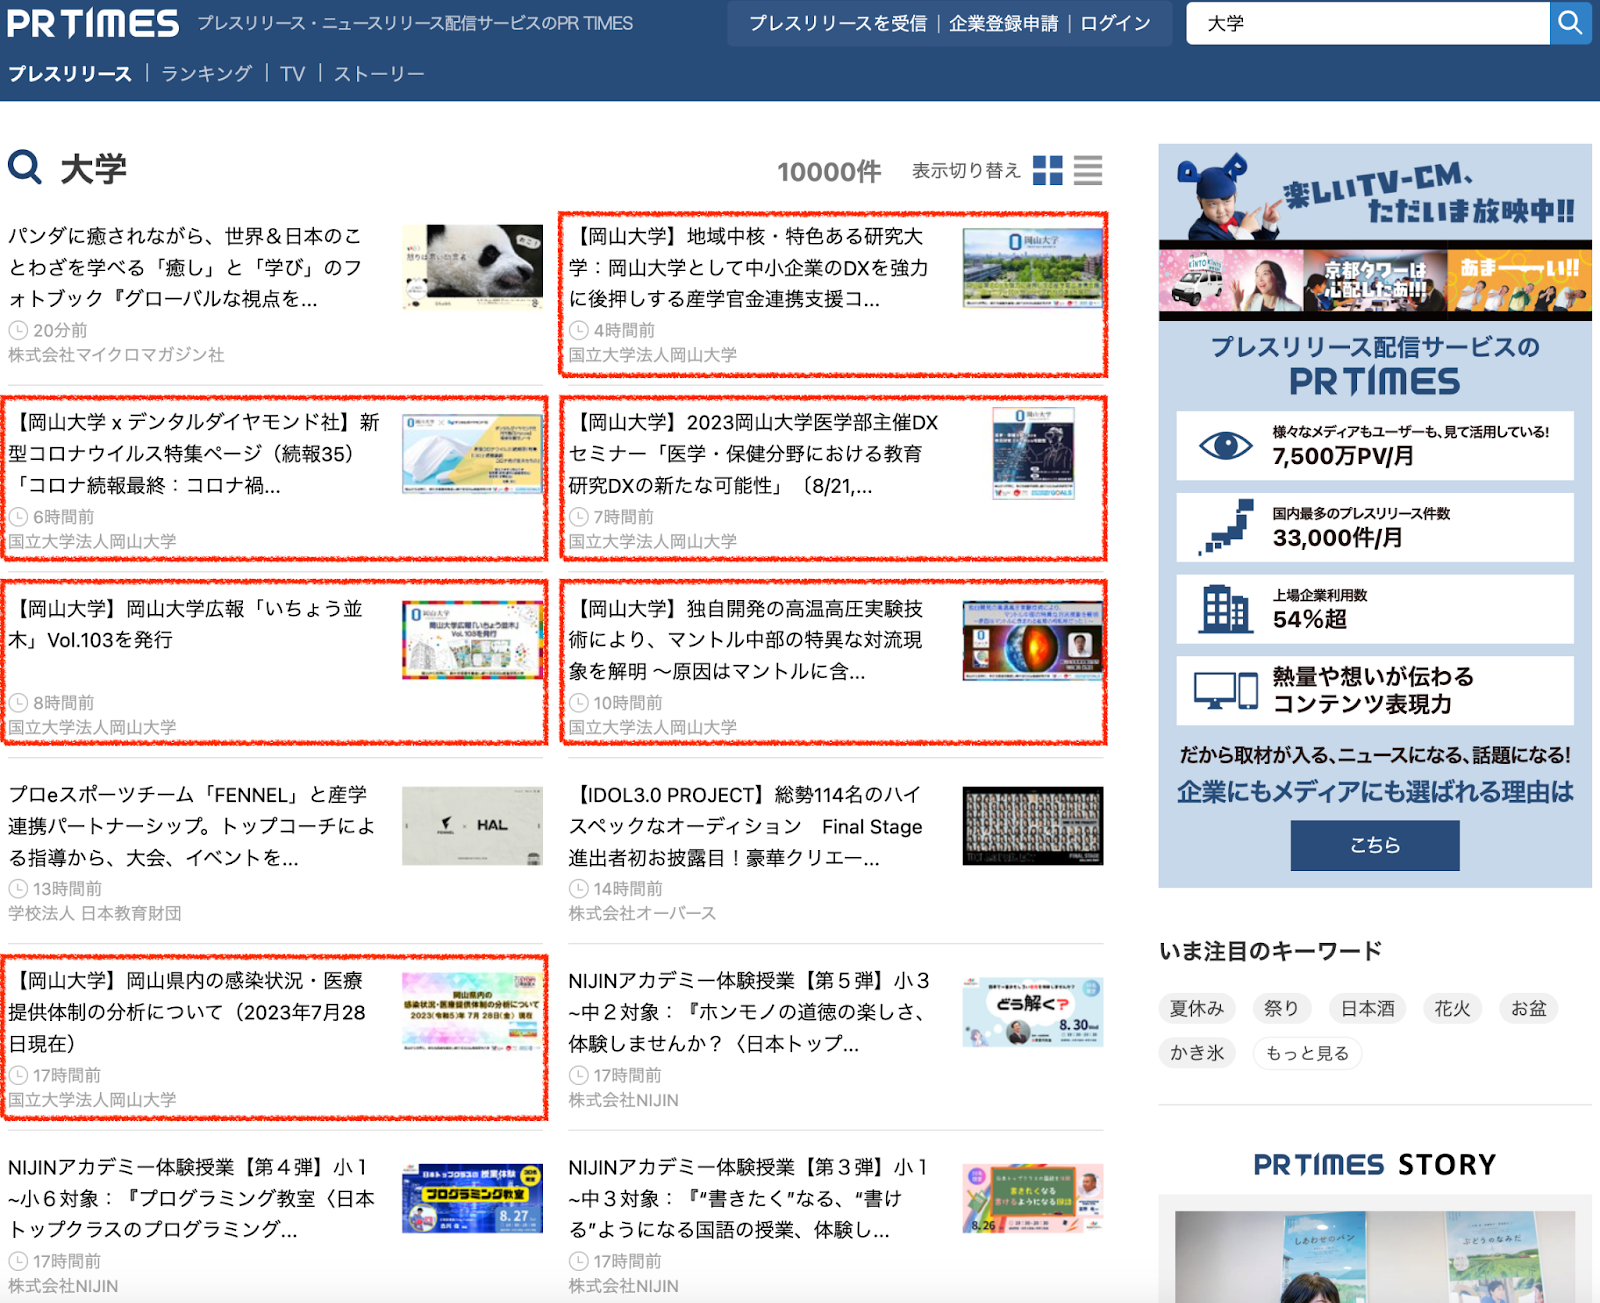Image resolution: width=1600 pixels, height=1303 pixels.
Task: Open the 医学部主催DXセミナー article
Action: (x=754, y=453)
